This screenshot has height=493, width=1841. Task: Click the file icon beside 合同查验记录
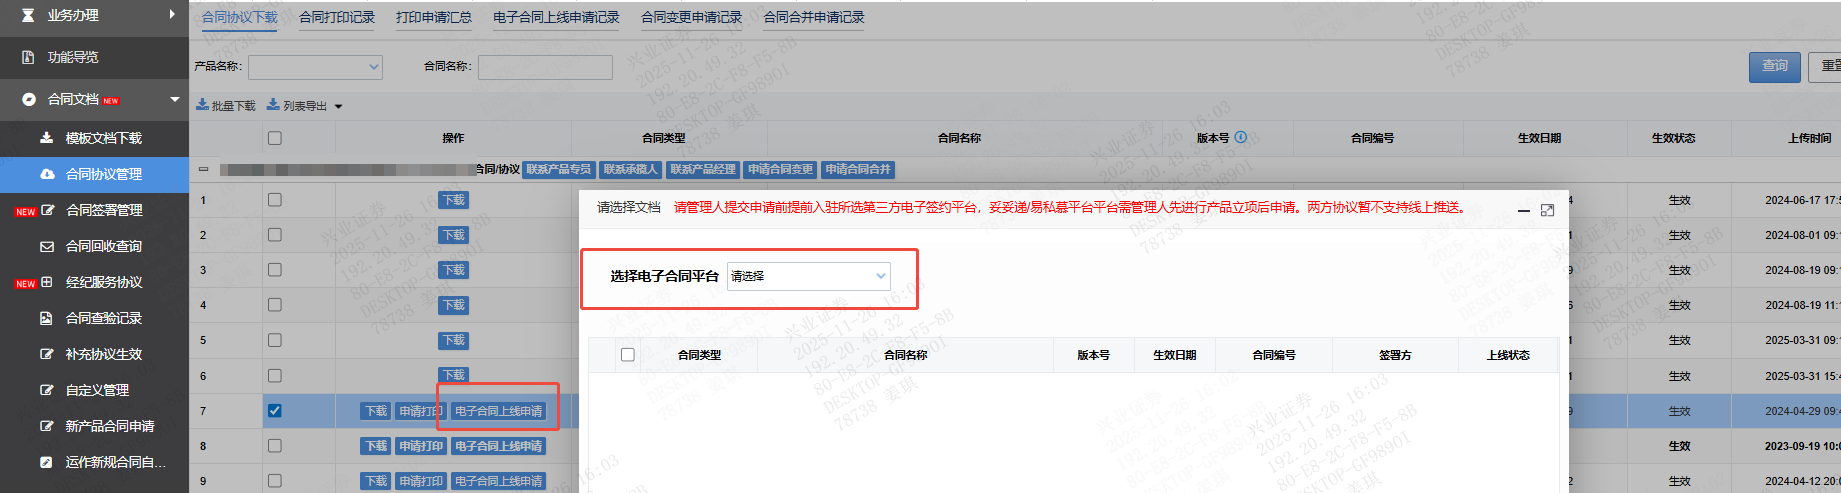(46, 318)
